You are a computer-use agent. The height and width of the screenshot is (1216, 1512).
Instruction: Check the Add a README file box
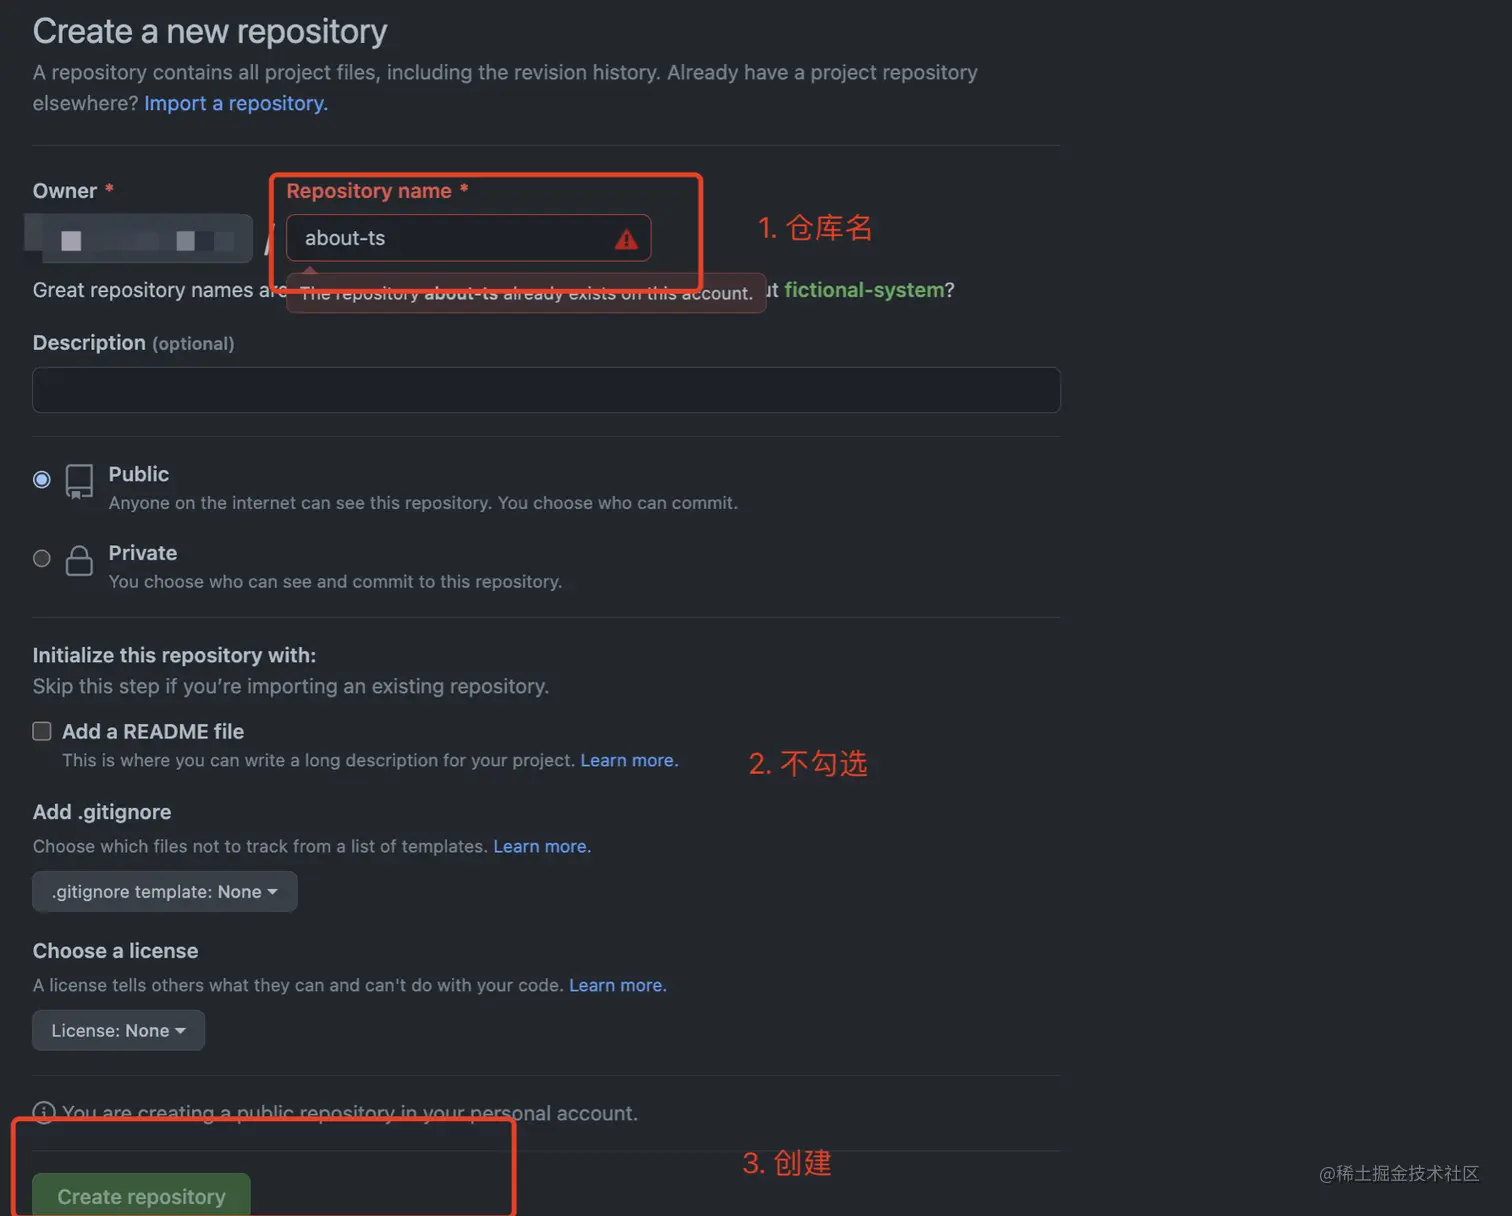click(x=42, y=732)
